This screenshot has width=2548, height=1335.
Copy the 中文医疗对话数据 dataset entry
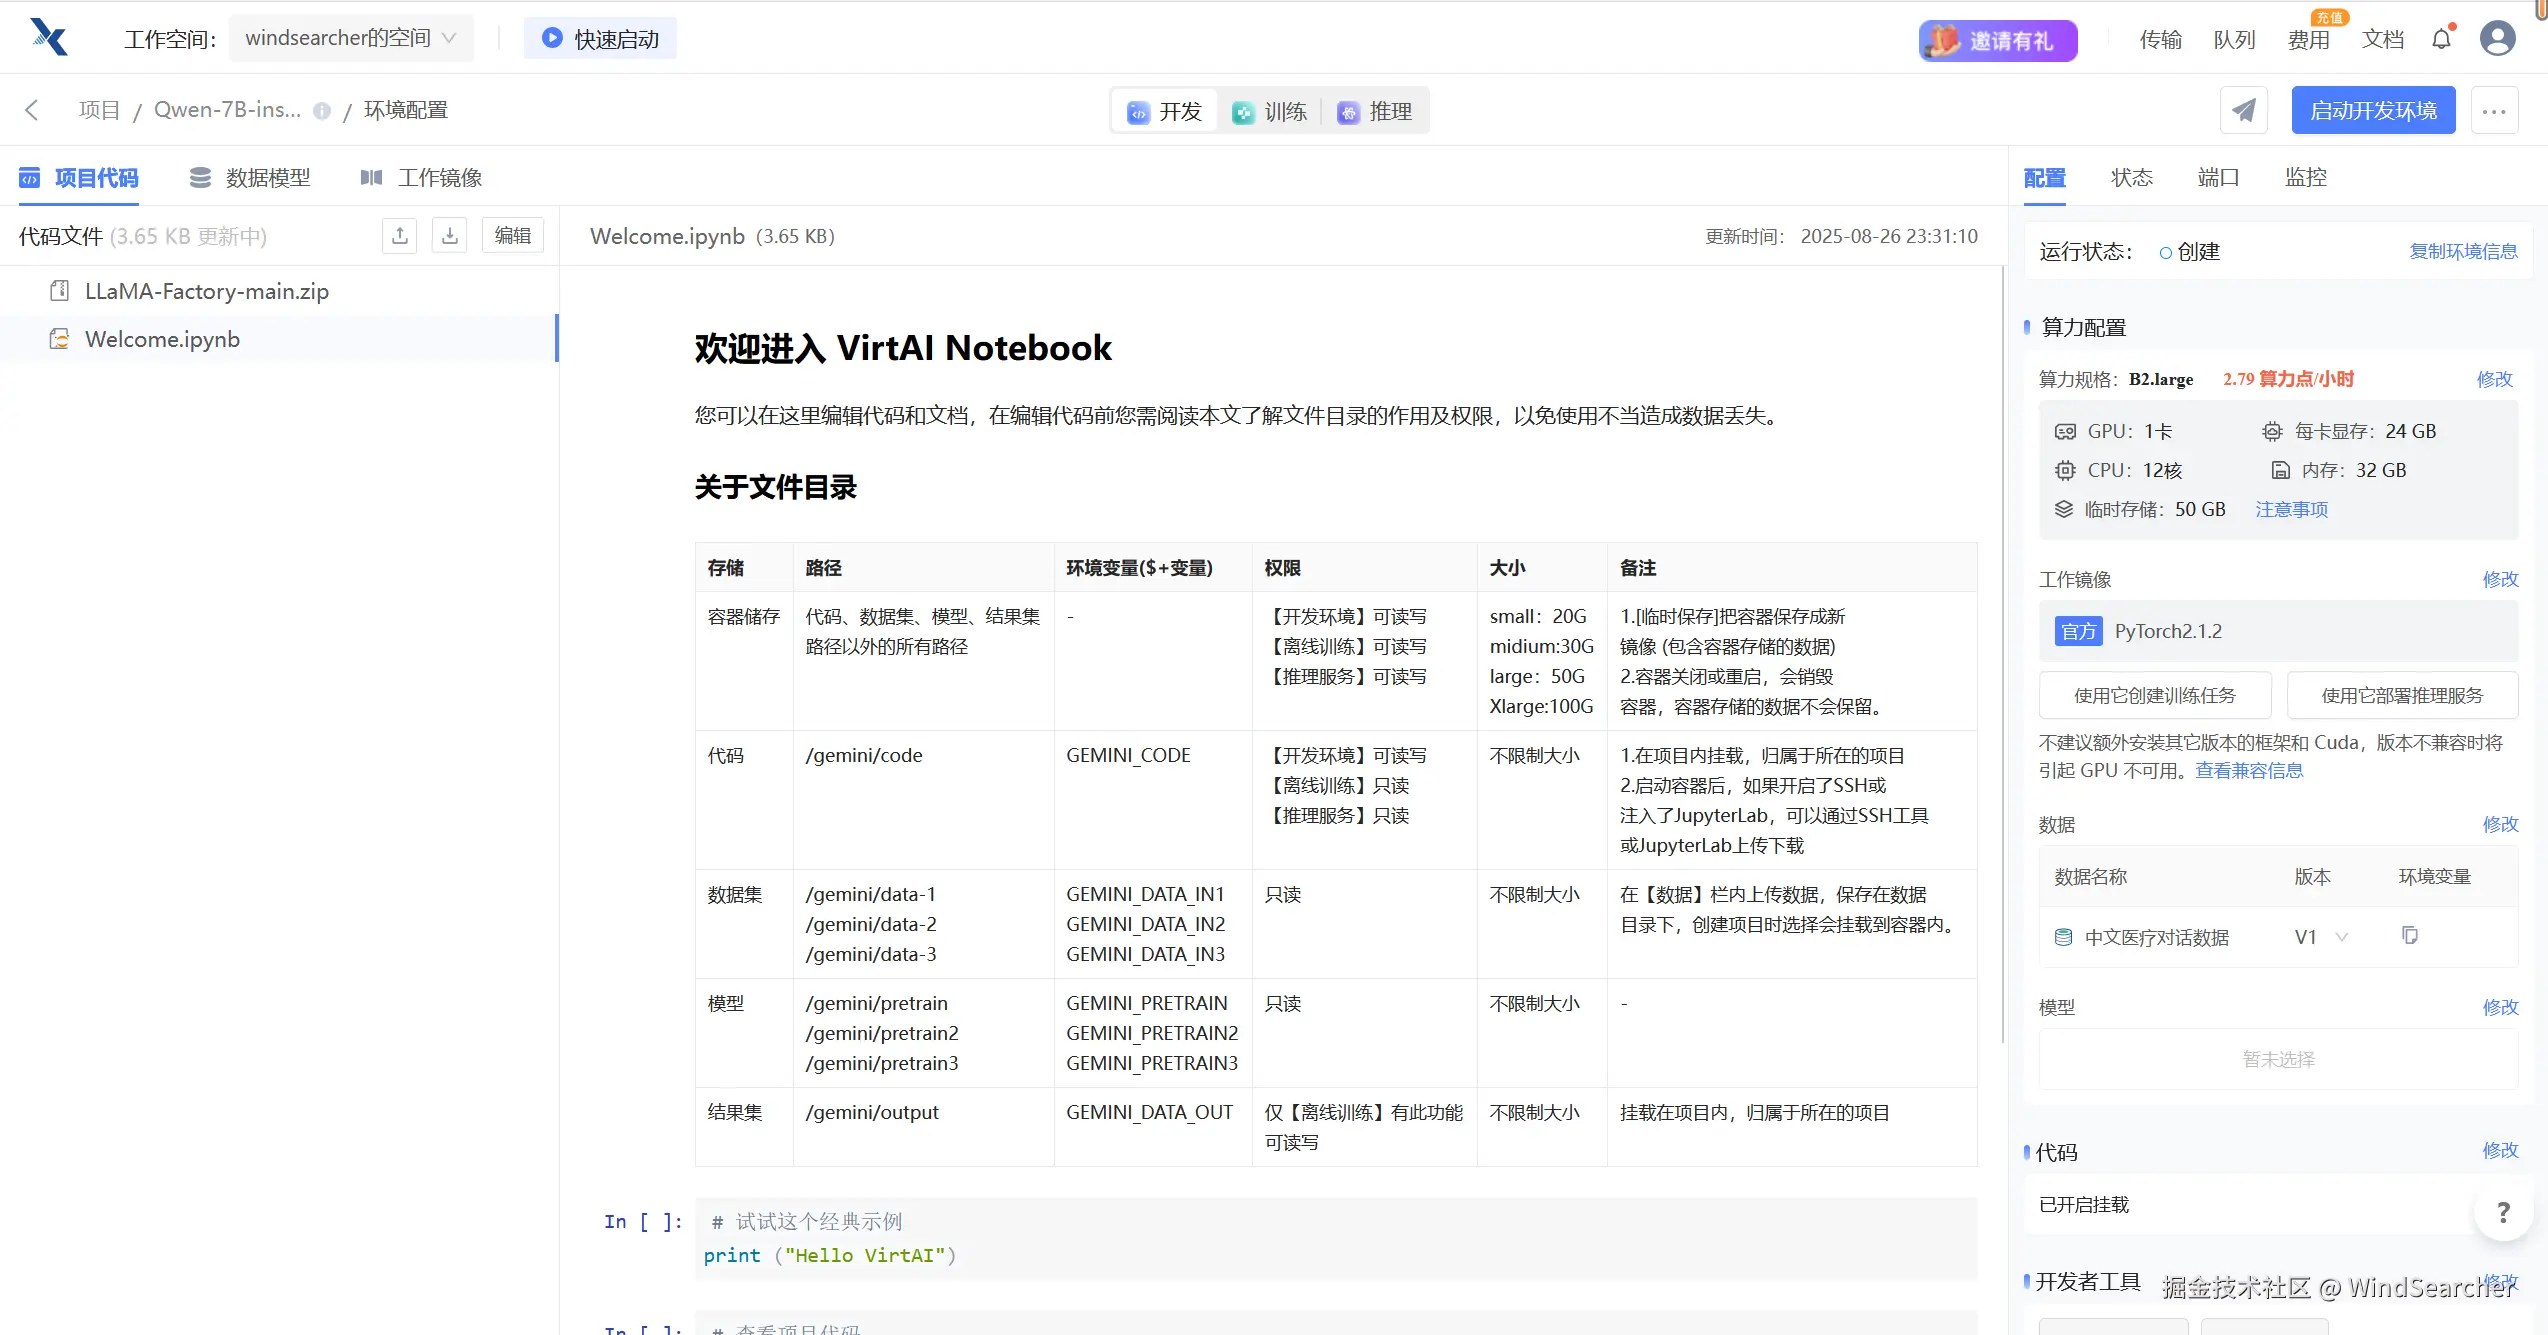[x=2411, y=936]
